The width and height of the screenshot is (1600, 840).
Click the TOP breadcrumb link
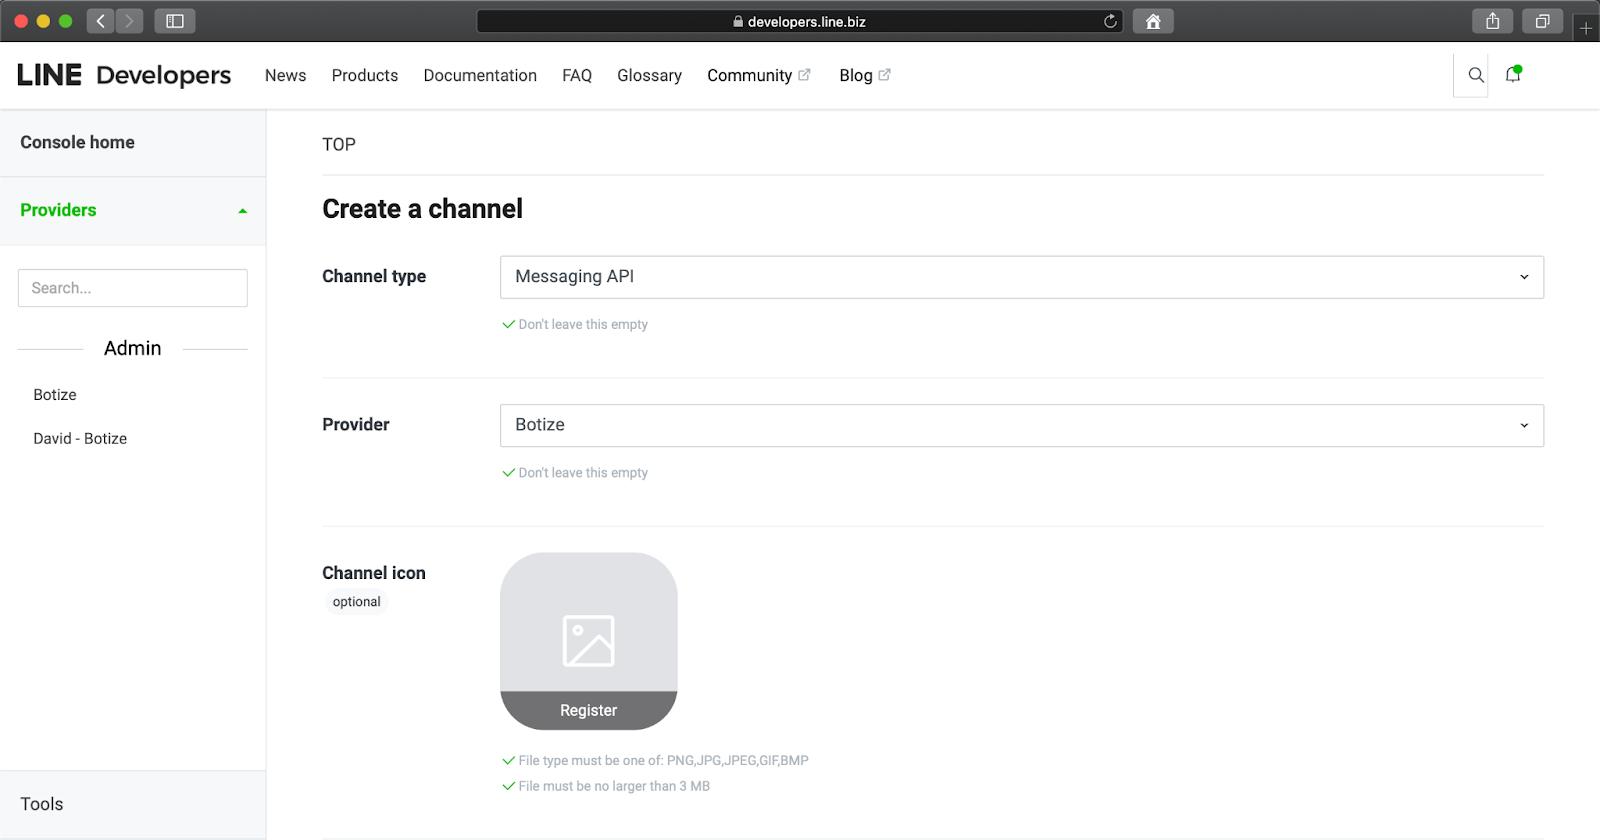[339, 144]
